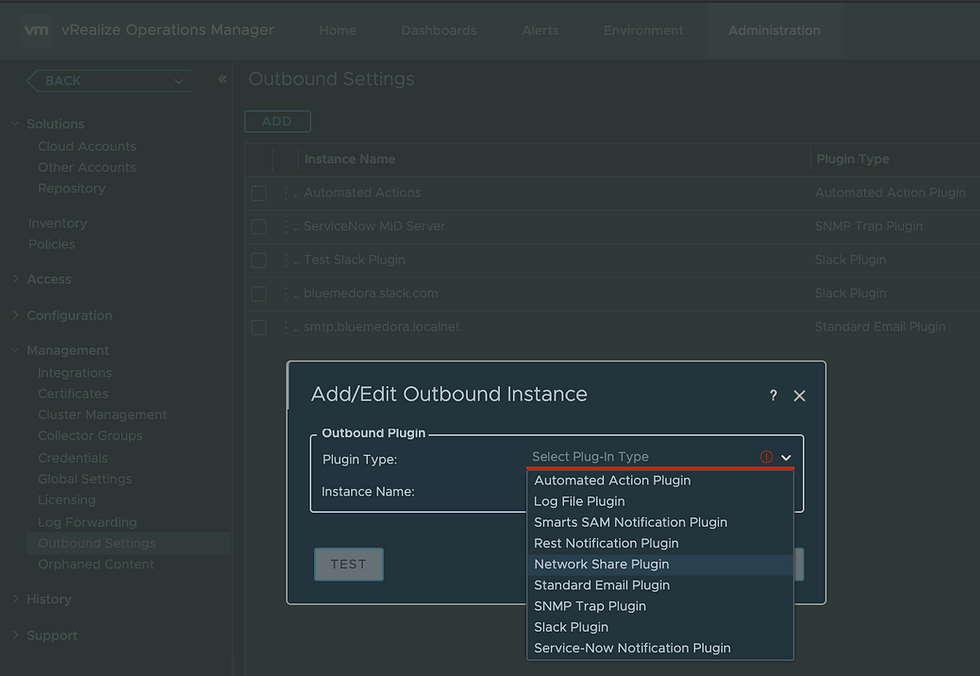Open Certificates in sidebar
The image size is (980, 676).
tap(73, 394)
